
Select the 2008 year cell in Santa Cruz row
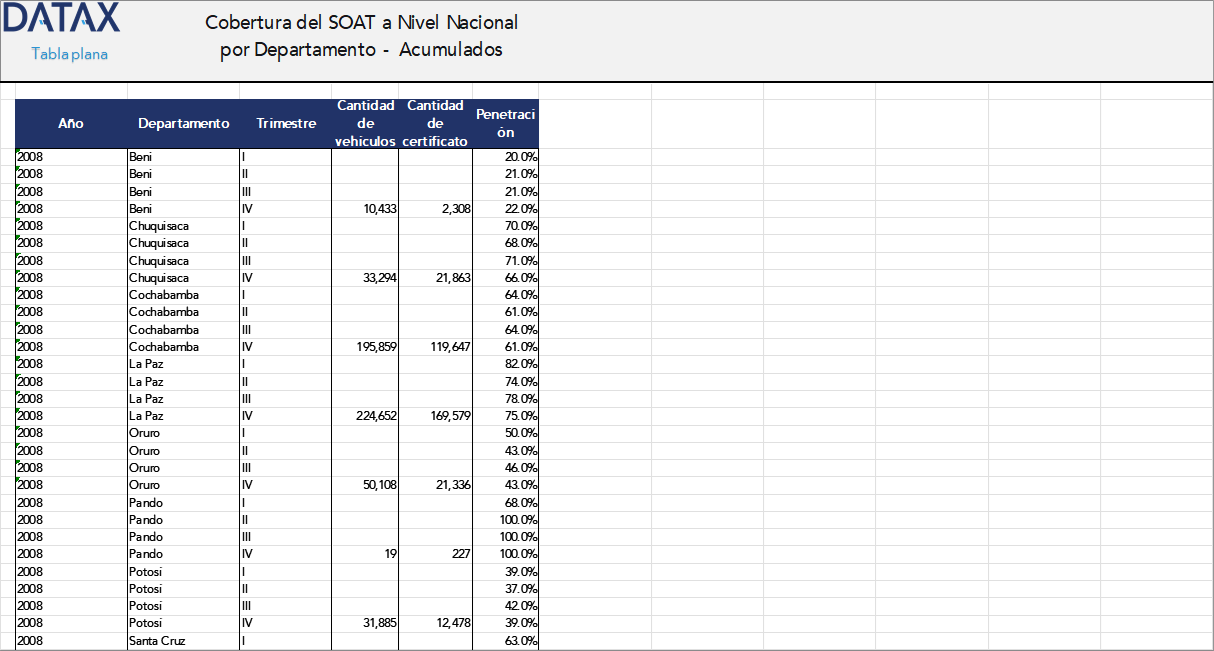[71, 641]
